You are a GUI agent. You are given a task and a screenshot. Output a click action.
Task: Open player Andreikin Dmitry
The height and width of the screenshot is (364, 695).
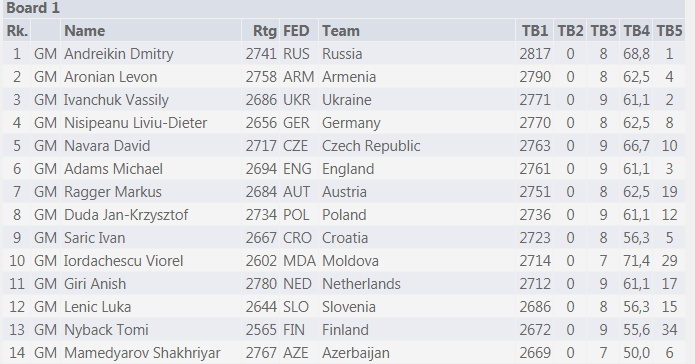[118, 54]
